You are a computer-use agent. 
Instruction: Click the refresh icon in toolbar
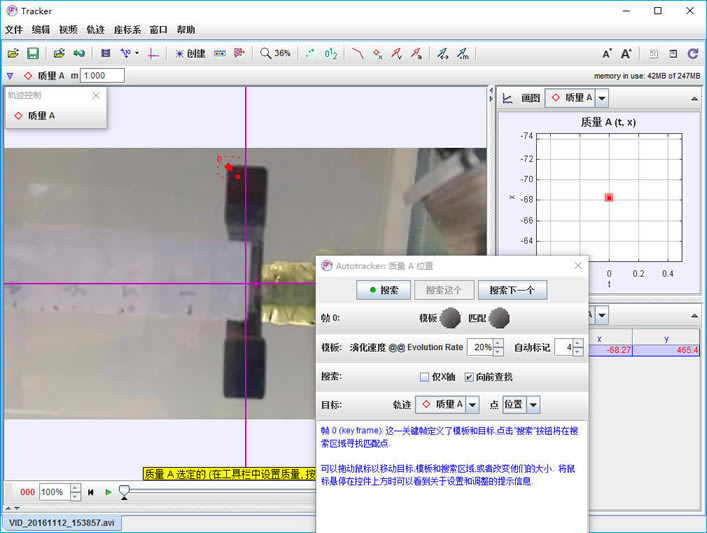(x=692, y=53)
